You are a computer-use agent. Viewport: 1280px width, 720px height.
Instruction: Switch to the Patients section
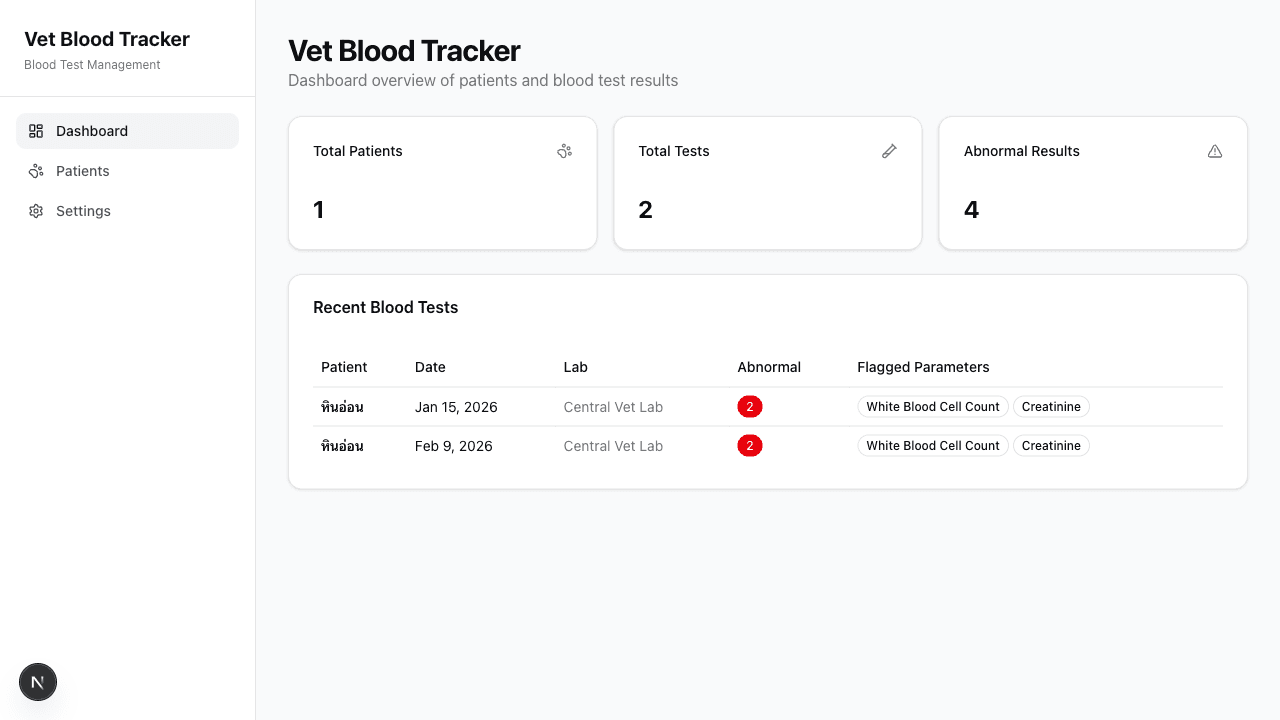click(82, 171)
